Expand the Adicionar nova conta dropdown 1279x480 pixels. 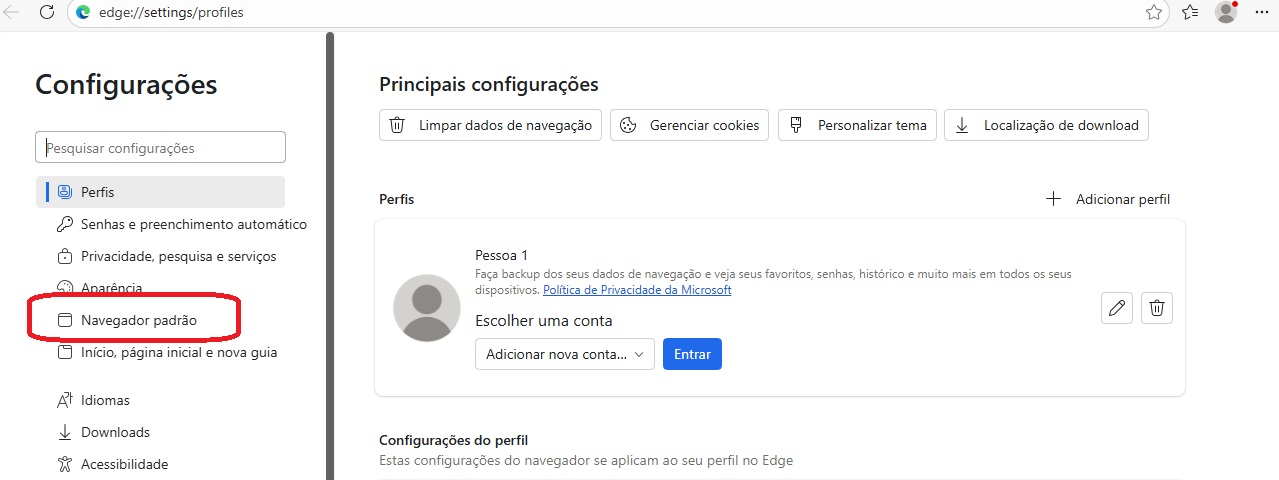565,354
